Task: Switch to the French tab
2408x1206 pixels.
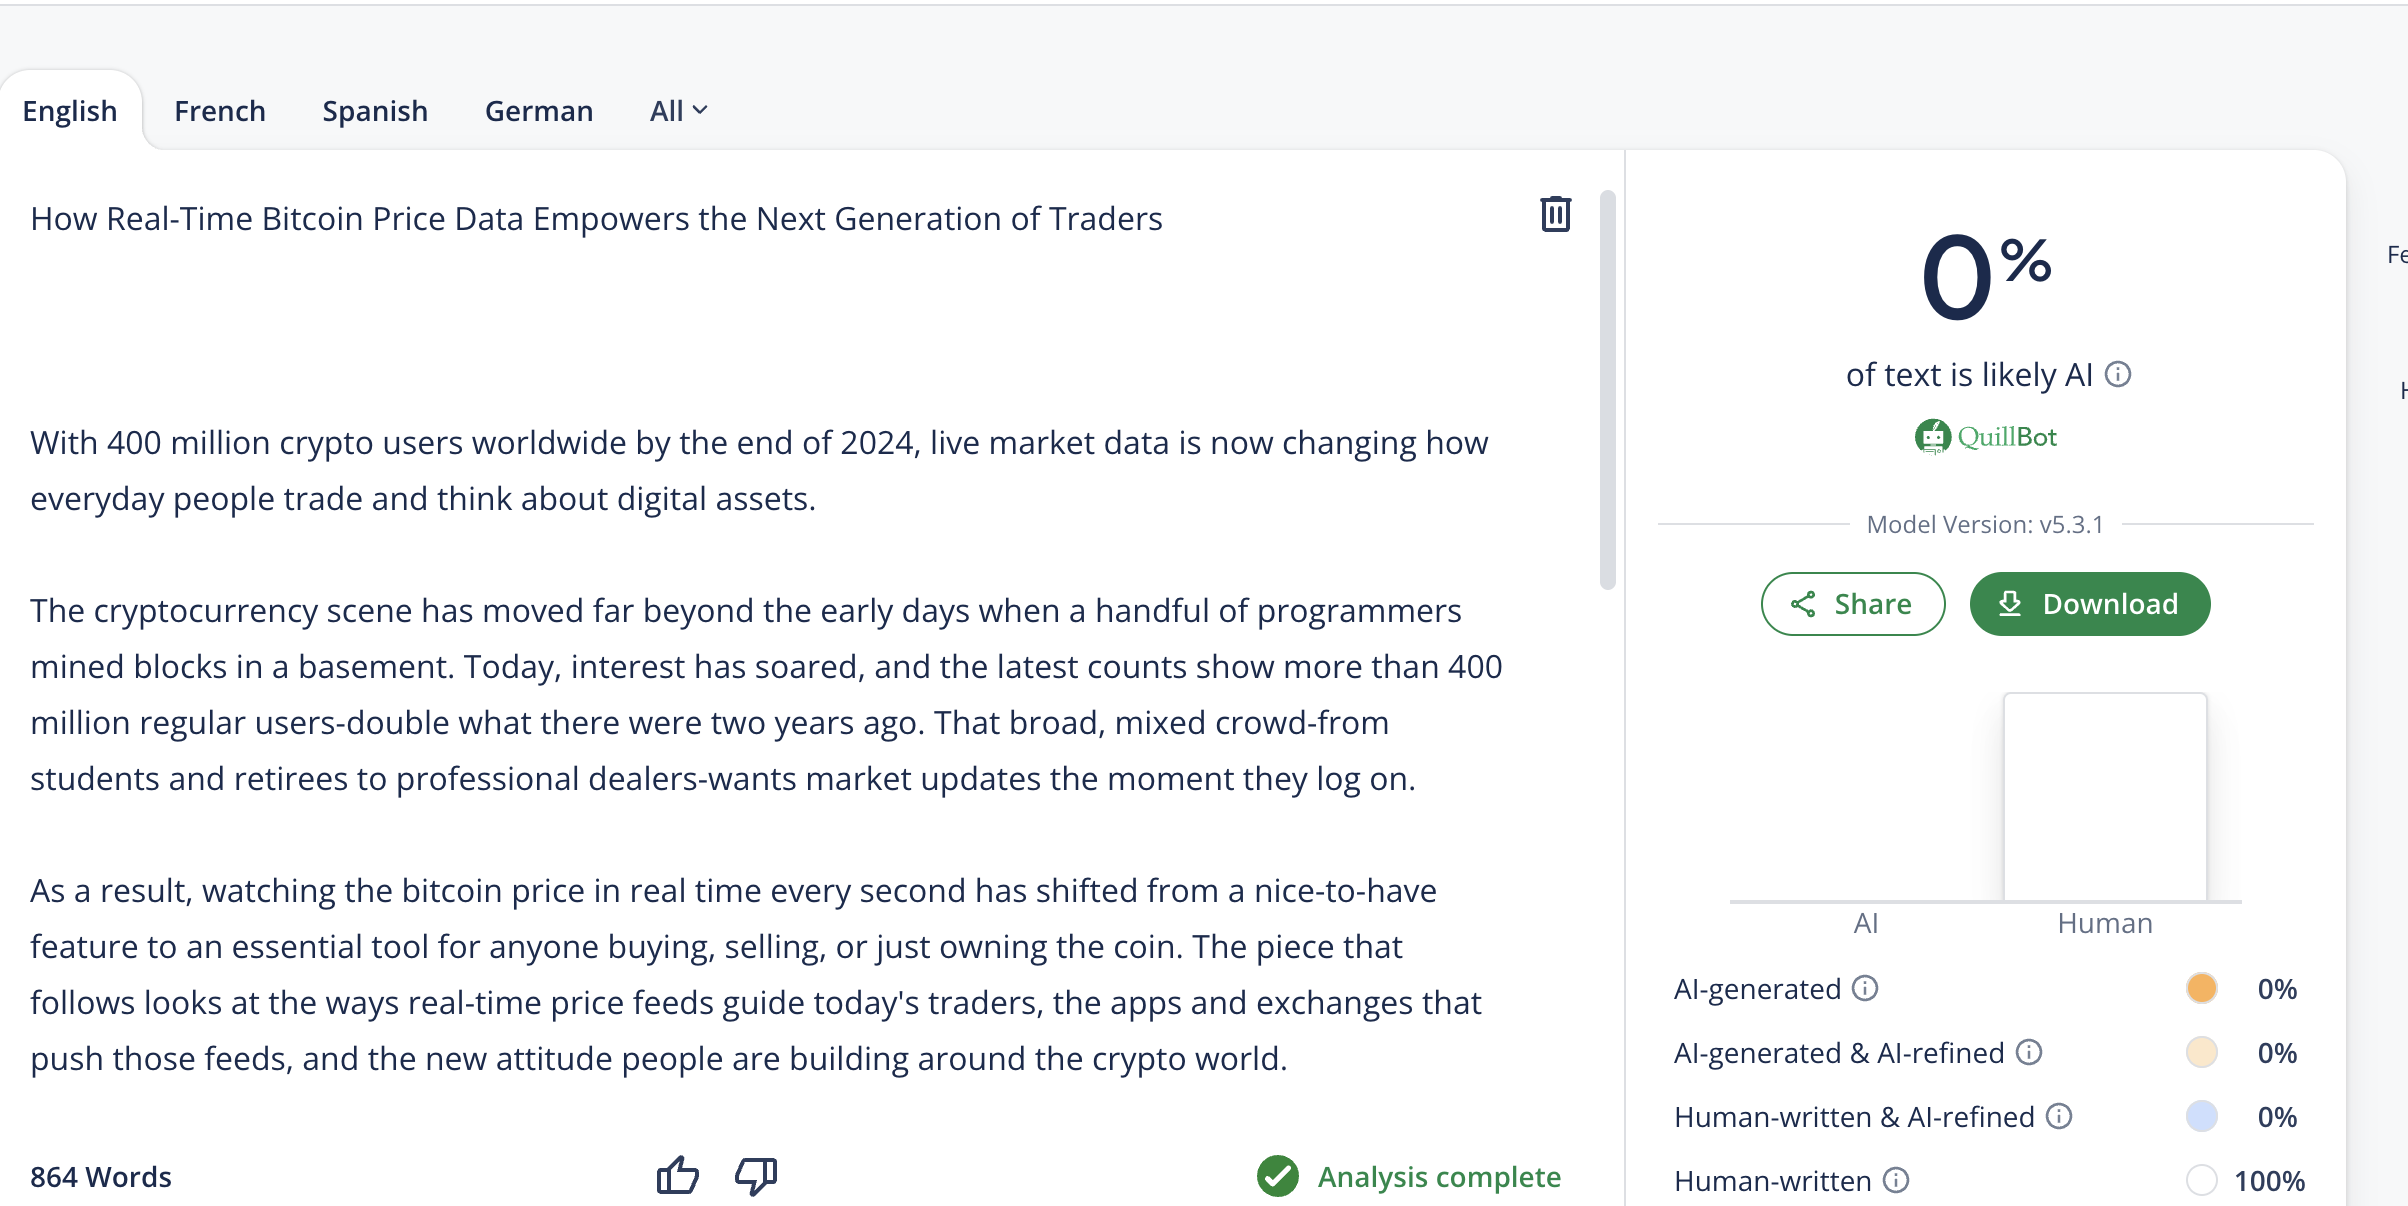Action: click(220, 111)
